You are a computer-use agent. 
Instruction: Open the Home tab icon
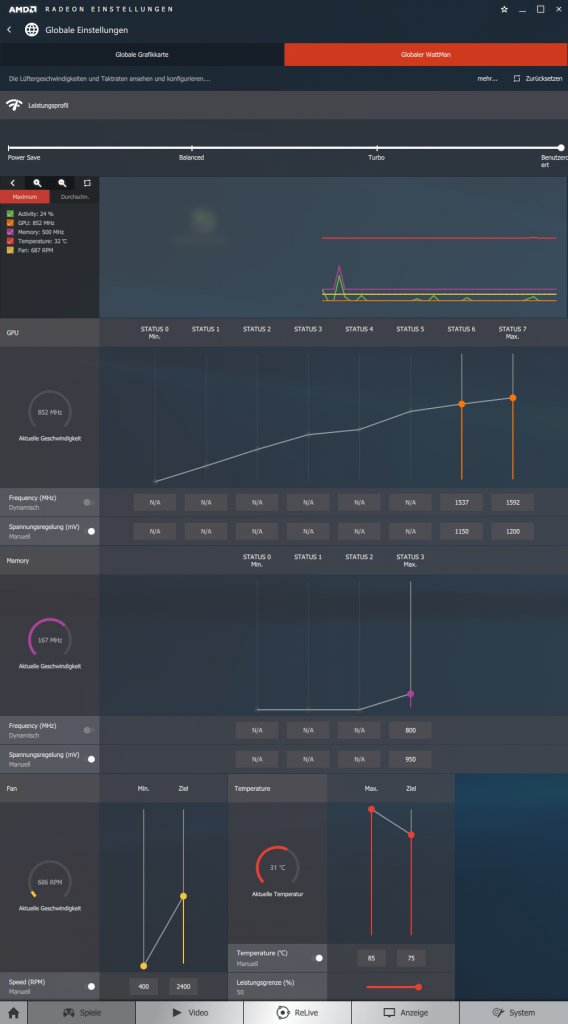click(13, 1013)
